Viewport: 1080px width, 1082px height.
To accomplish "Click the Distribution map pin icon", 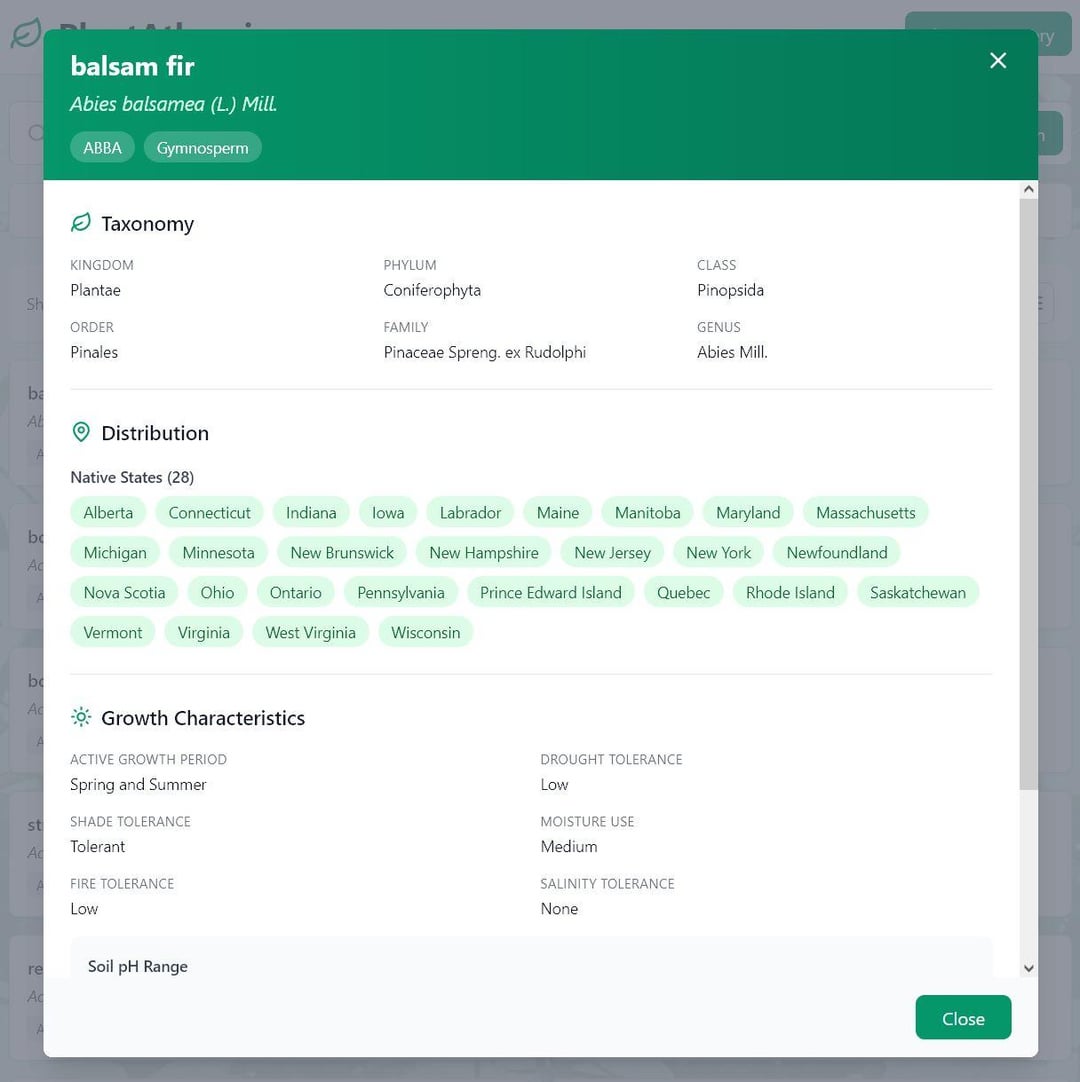I will [x=81, y=432].
